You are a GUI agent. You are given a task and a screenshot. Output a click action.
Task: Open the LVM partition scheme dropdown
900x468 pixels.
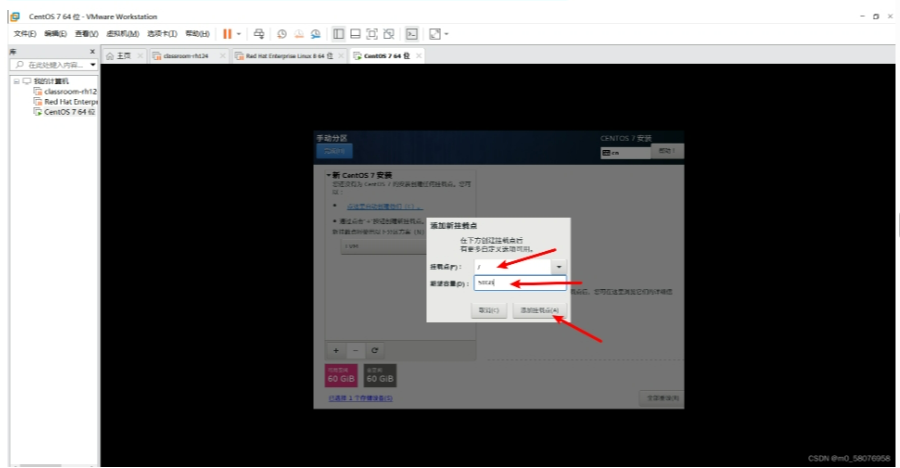click(x=383, y=246)
